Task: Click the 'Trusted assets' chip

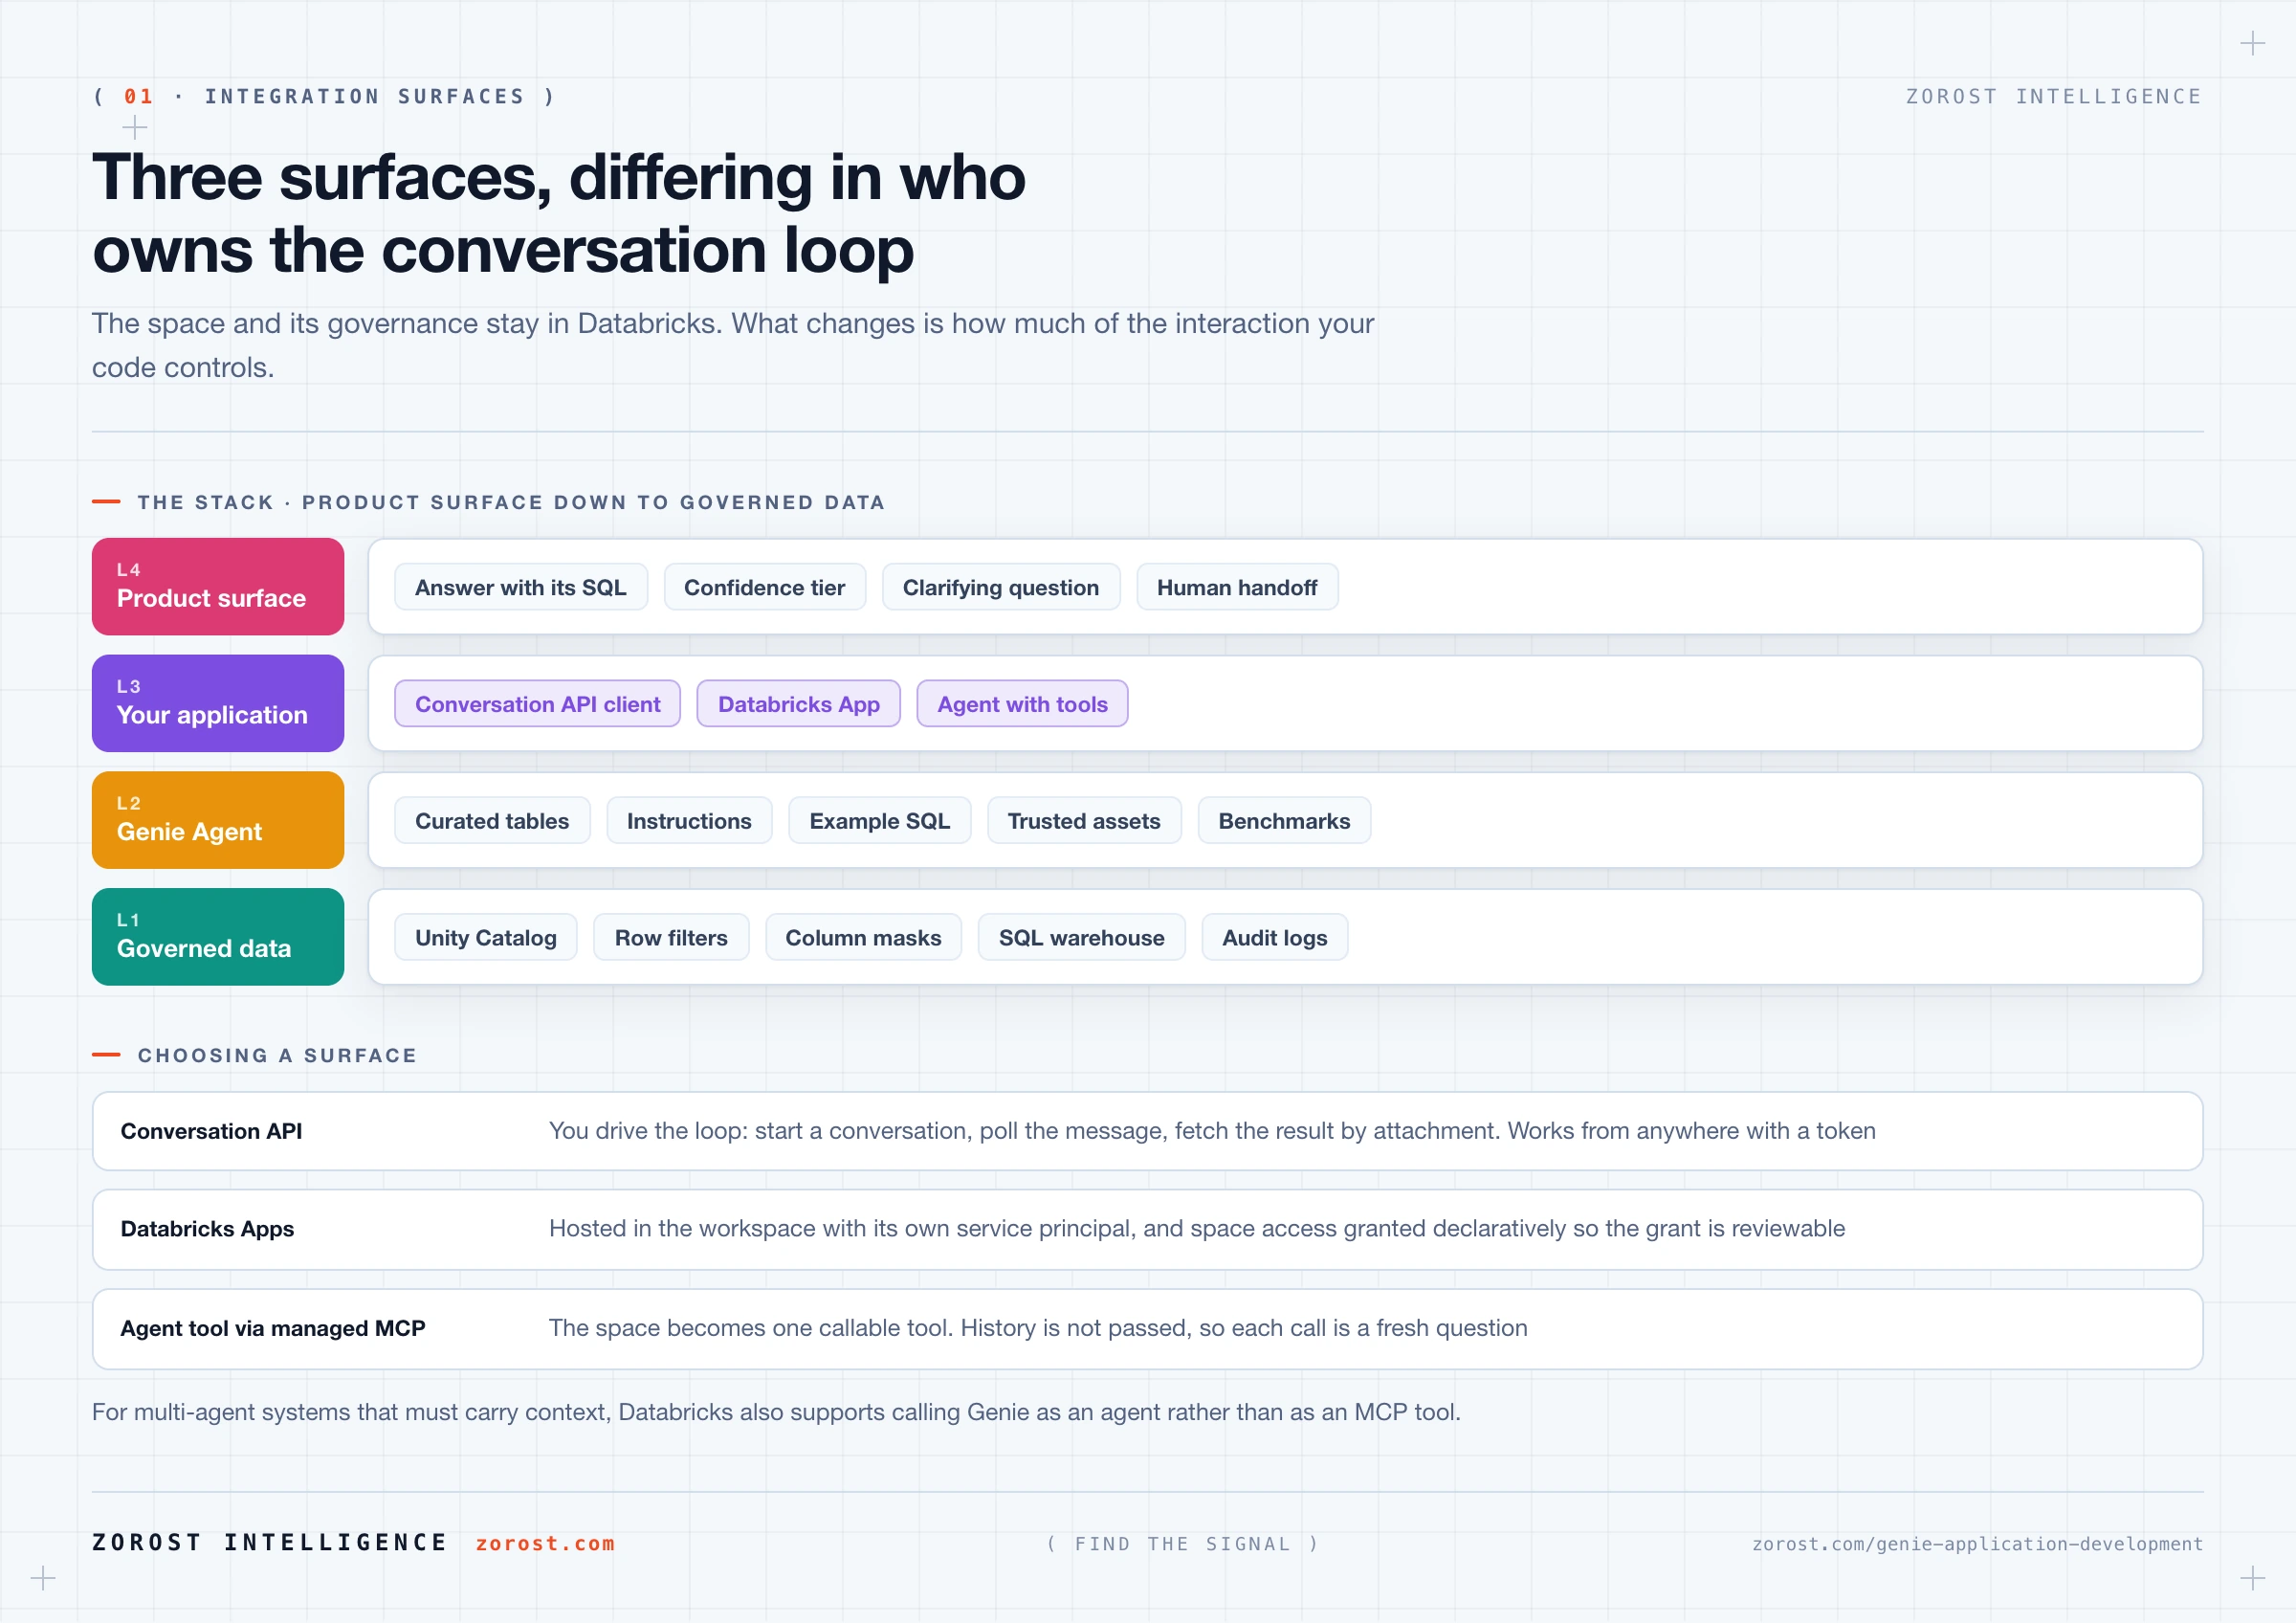Action: pos(1084,821)
